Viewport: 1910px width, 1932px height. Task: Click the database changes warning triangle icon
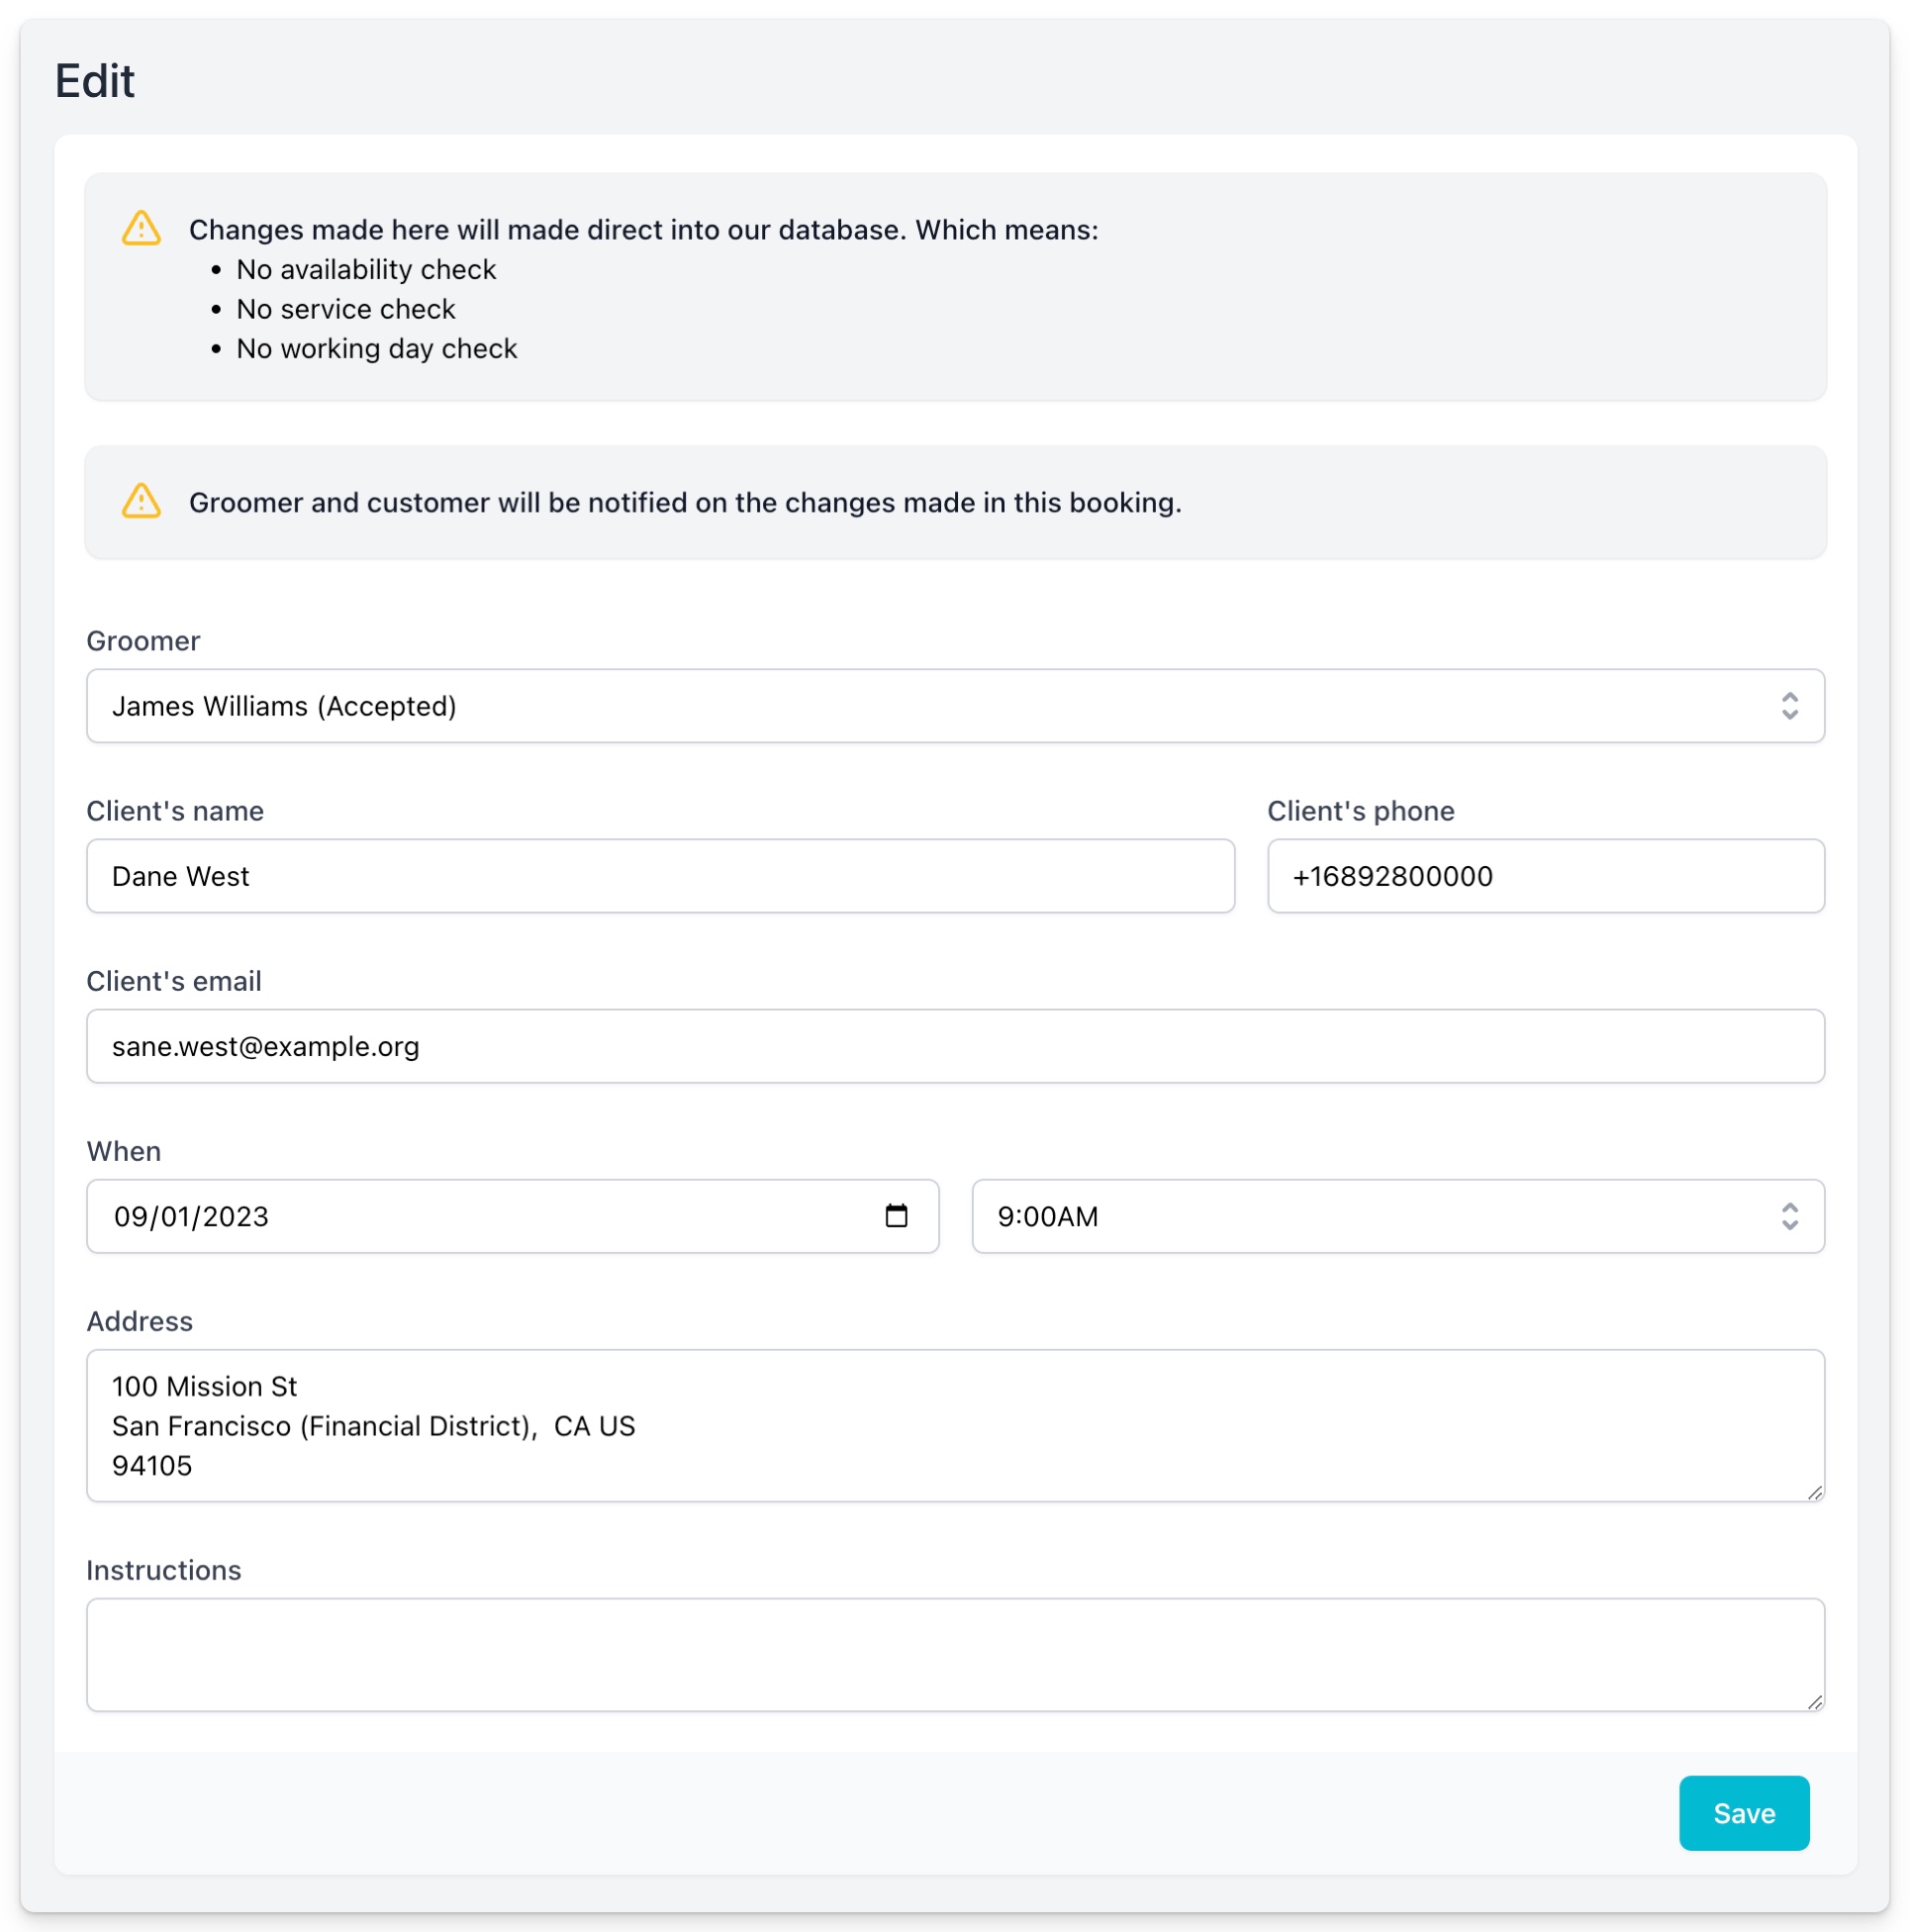tap(141, 228)
